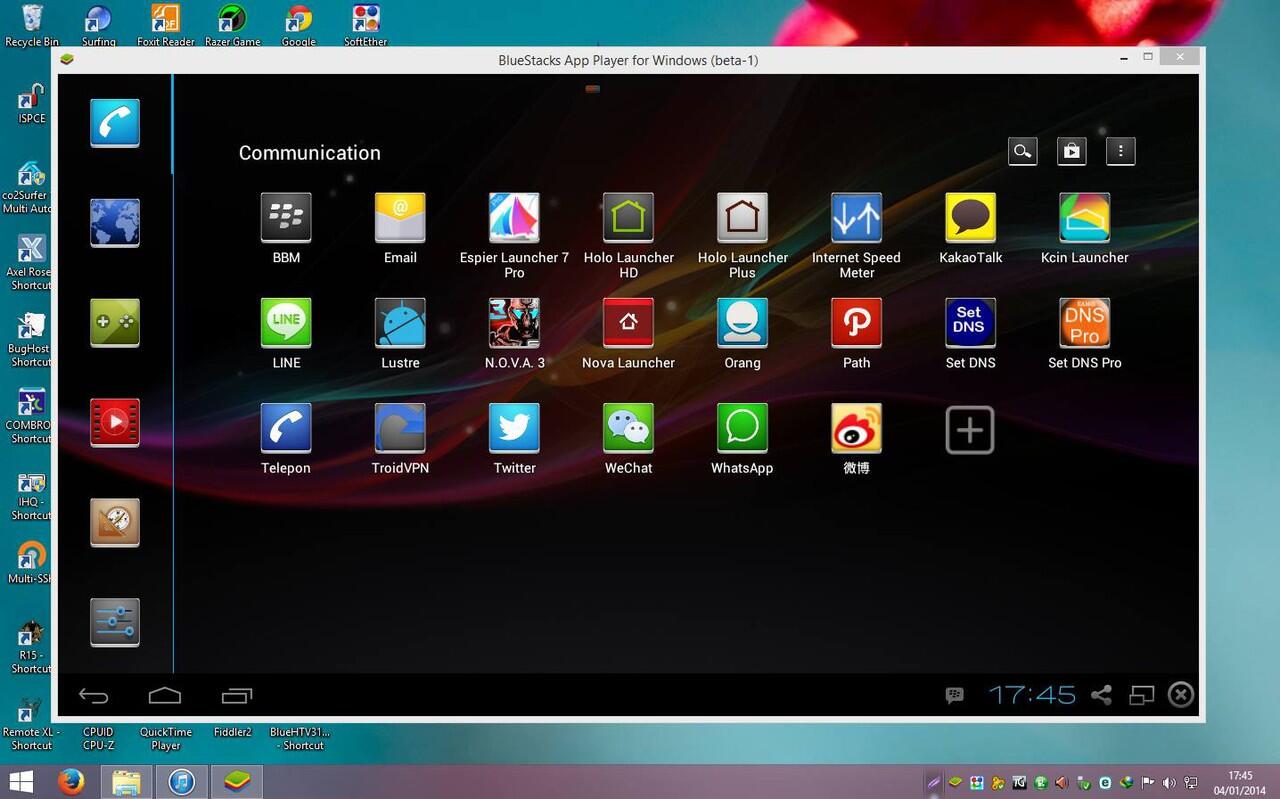Select the media video category in sidebar
Viewport: 1280px width, 799px height.
(115, 422)
